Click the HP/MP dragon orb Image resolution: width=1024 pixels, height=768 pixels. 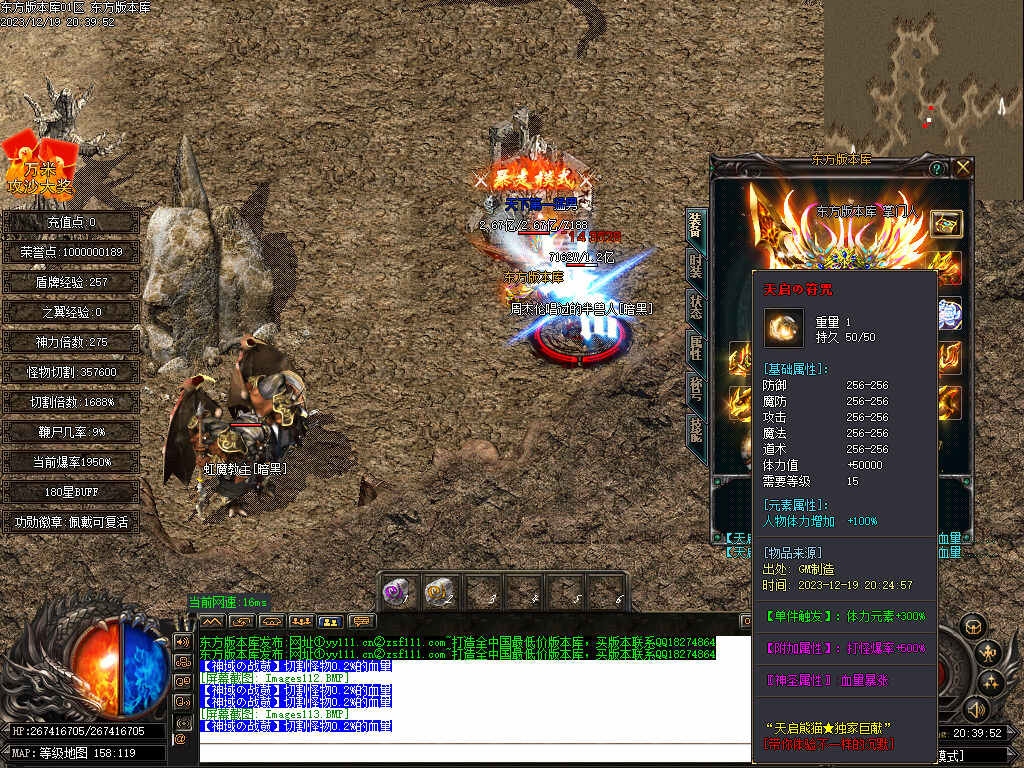click(120, 667)
